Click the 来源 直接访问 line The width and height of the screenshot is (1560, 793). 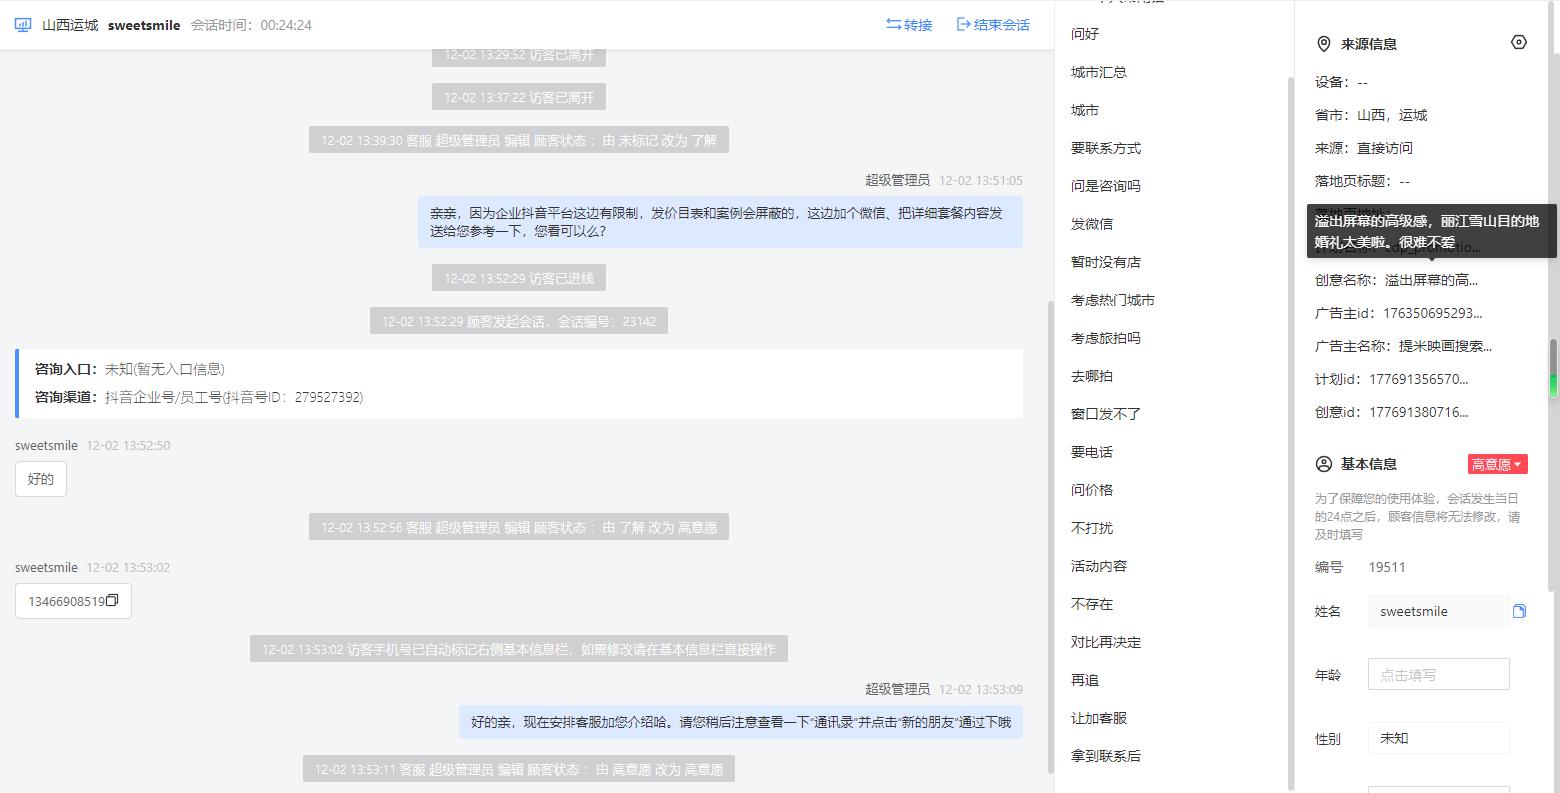(1364, 148)
